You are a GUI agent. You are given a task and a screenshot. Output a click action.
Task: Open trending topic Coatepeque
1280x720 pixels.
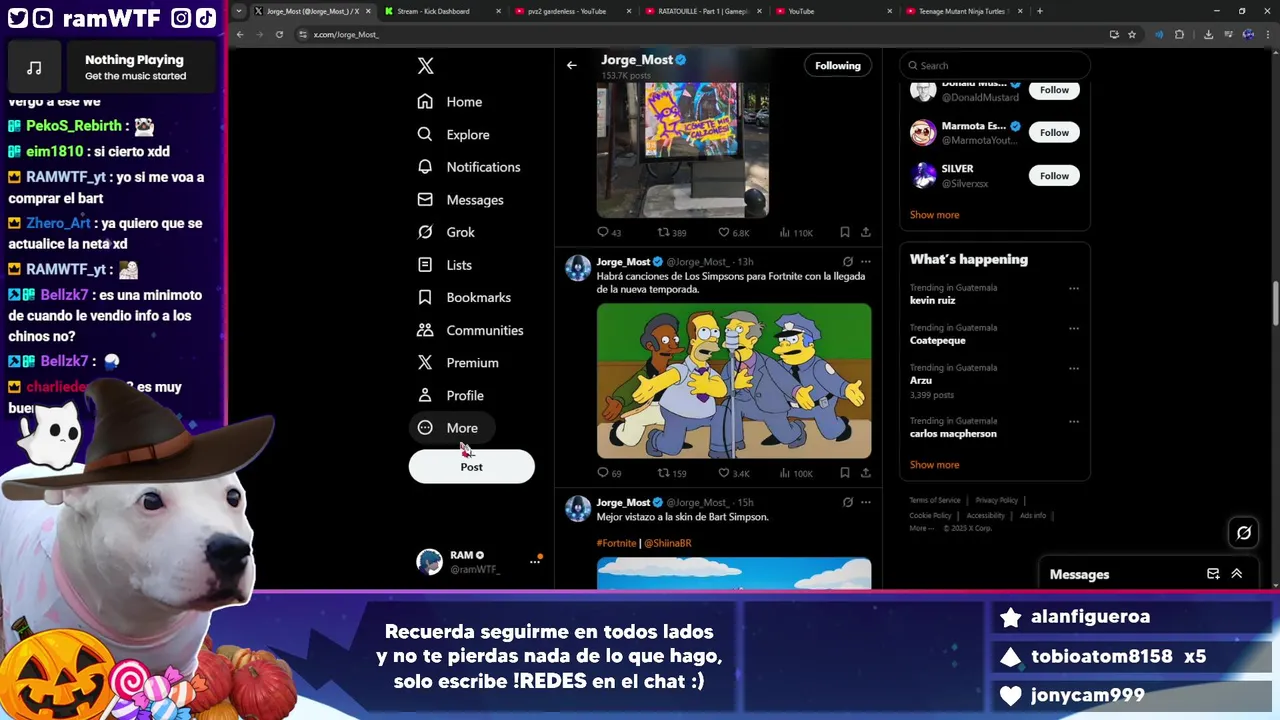point(937,340)
